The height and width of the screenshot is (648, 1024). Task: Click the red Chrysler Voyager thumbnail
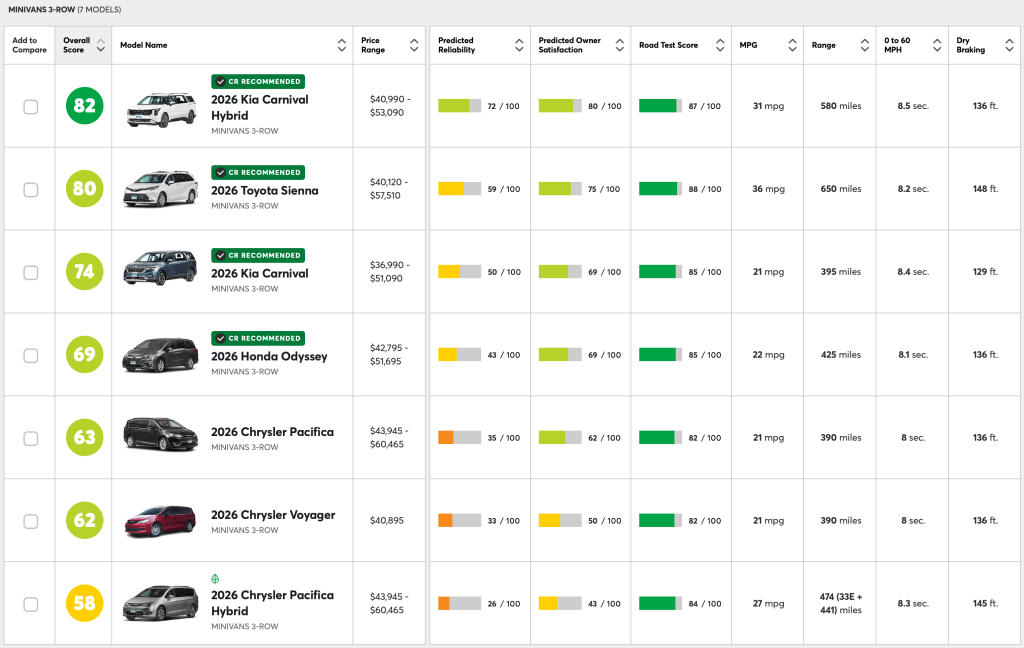pos(159,521)
